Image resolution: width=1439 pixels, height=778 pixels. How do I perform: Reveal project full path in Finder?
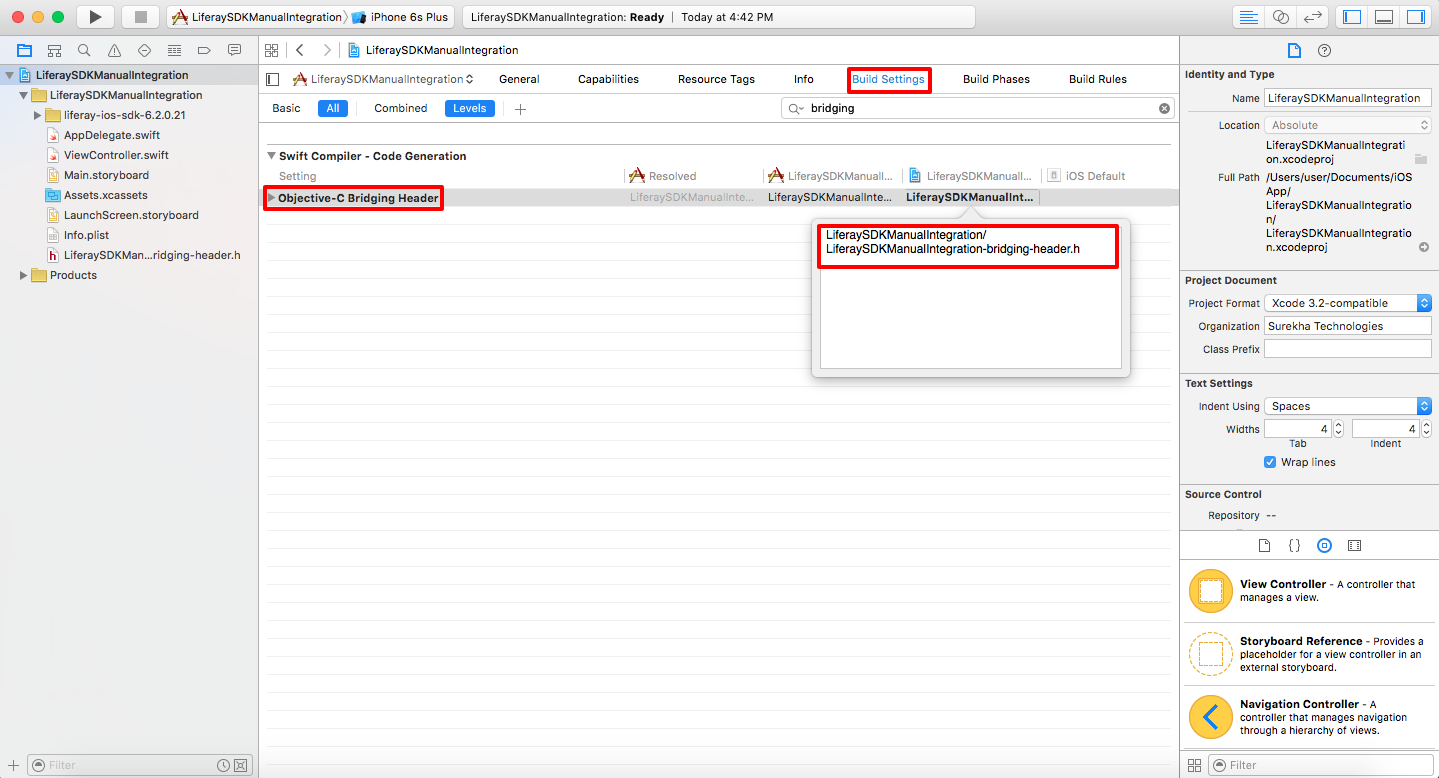click(1424, 247)
